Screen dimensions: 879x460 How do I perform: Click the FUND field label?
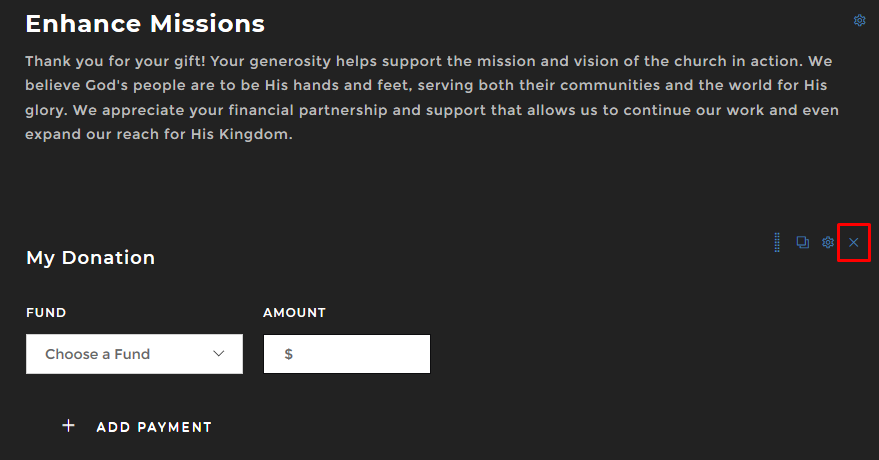point(46,313)
